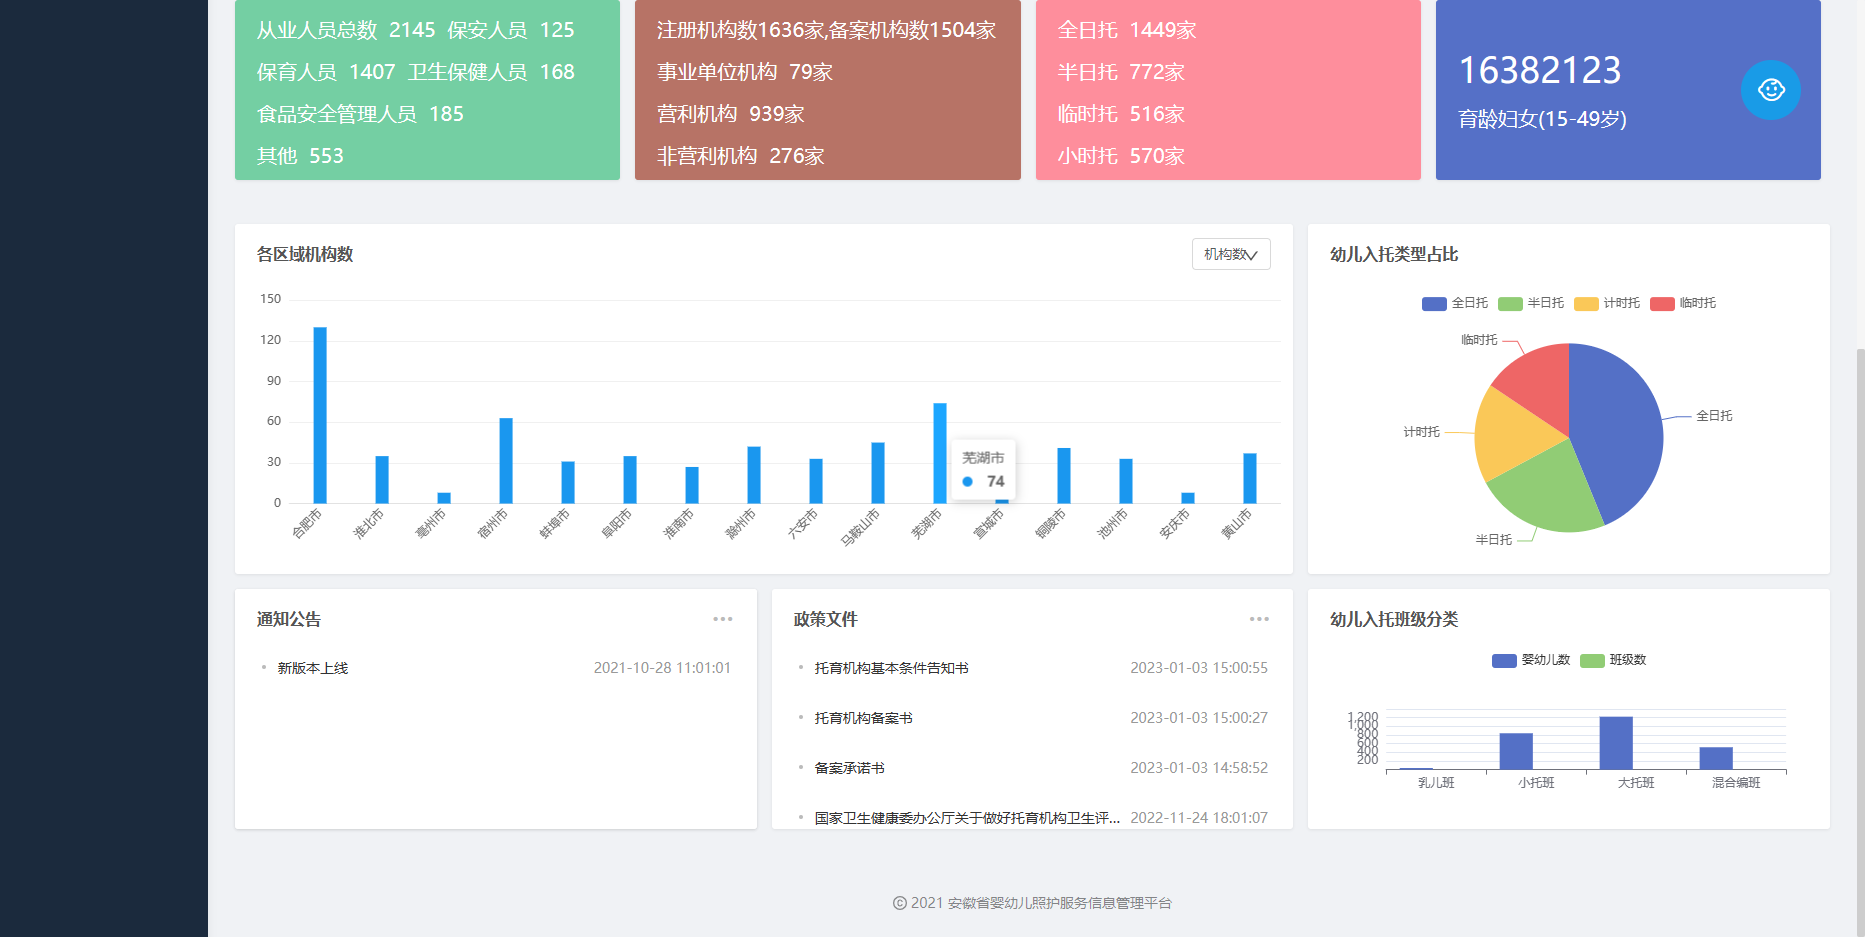Viewport: 1865px width, 937px height.
Task: Click the 马鞍山市 bar in region chart
Action: click(x=878, y=473)
